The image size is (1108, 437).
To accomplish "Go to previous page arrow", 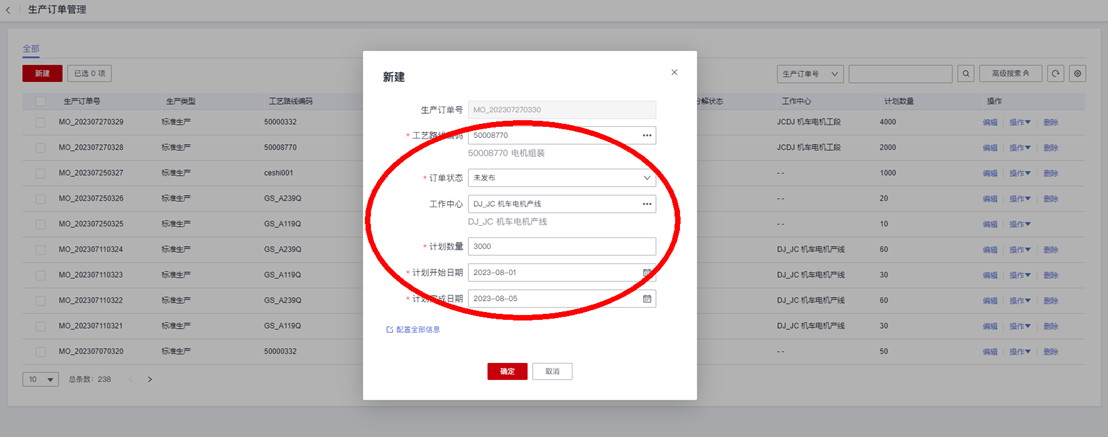I will click(x=131, y=380).
